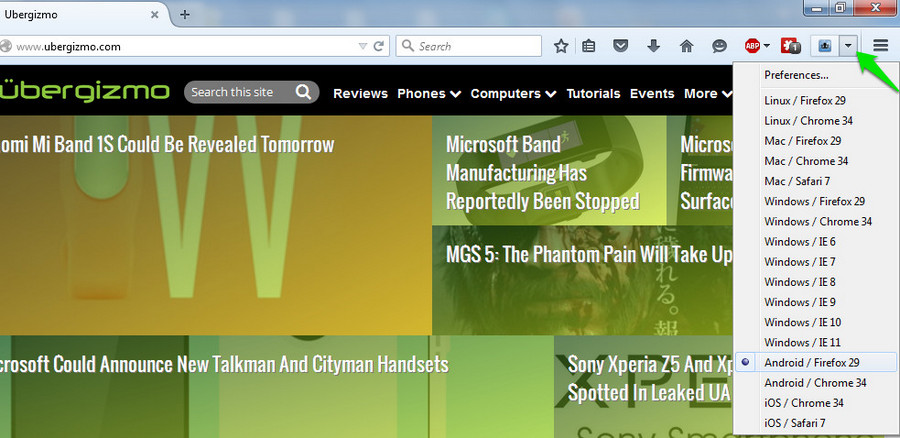Open 'Mi Band 1S Could Be Revealed Tomorrow' article
The height and width of the screenshot is (438, 900).
tap(167, 144)
